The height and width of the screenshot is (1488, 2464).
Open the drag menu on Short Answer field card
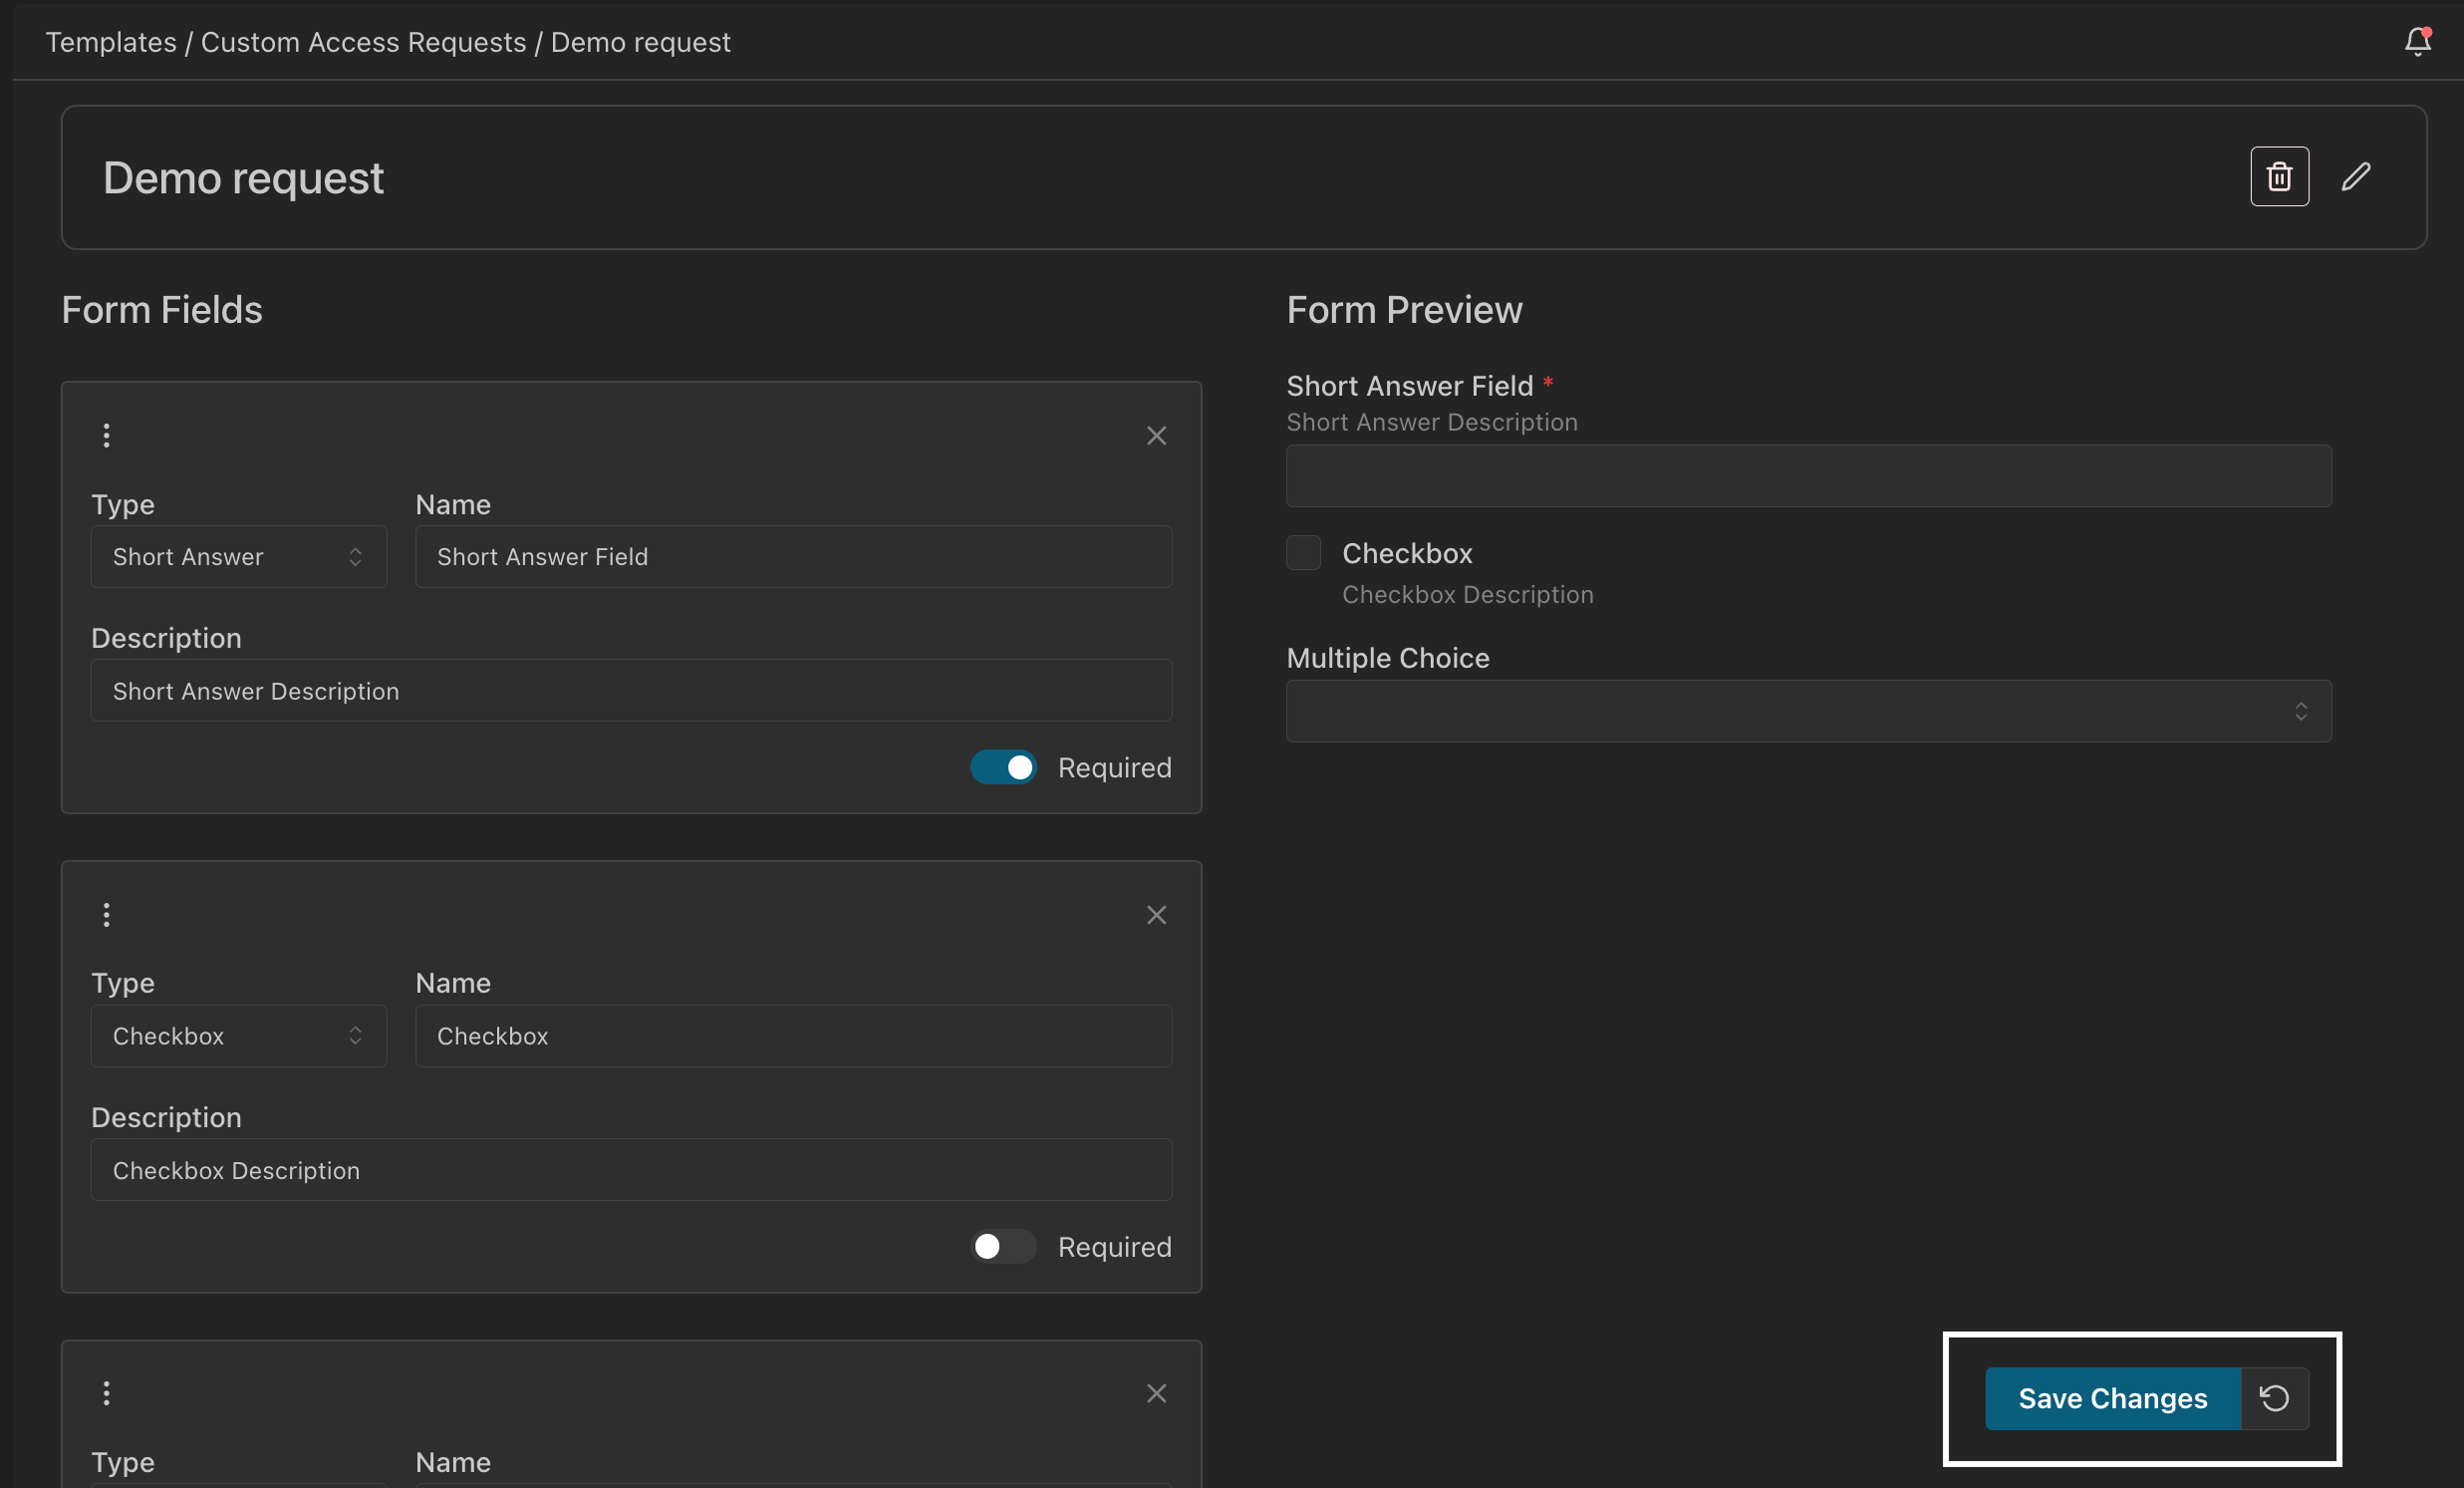[x=106, y=435]
